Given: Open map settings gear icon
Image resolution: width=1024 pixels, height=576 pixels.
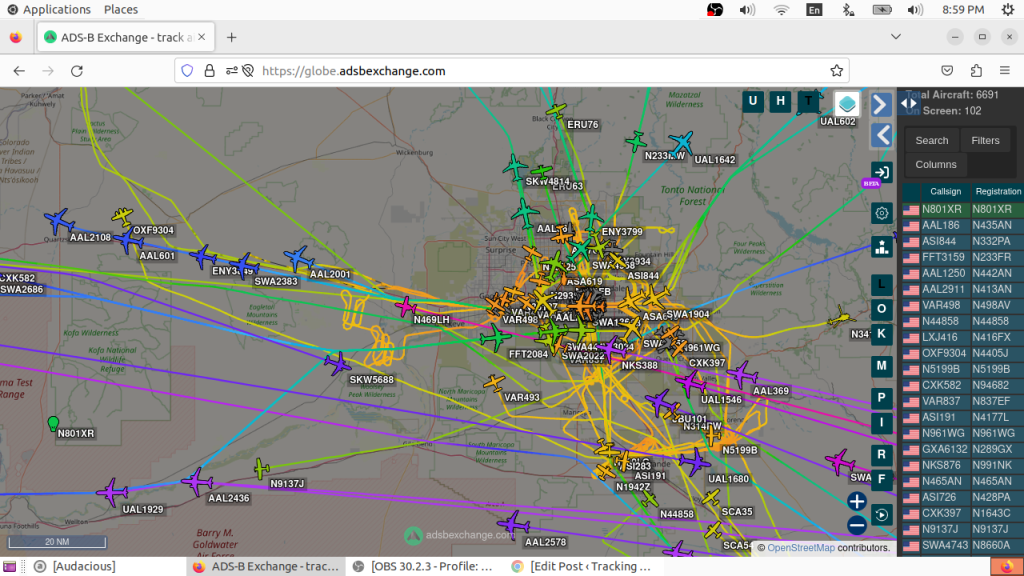Looking at the screenshot, I should click(882, 213).
